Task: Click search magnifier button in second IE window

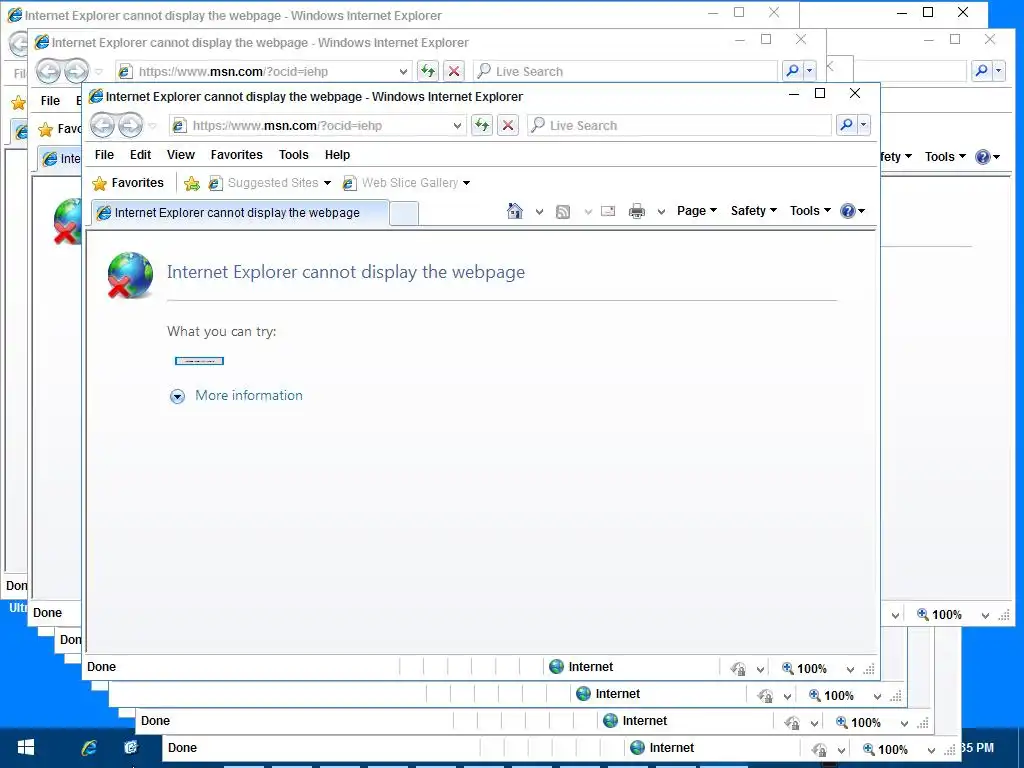Action: [x=792, y=71]
